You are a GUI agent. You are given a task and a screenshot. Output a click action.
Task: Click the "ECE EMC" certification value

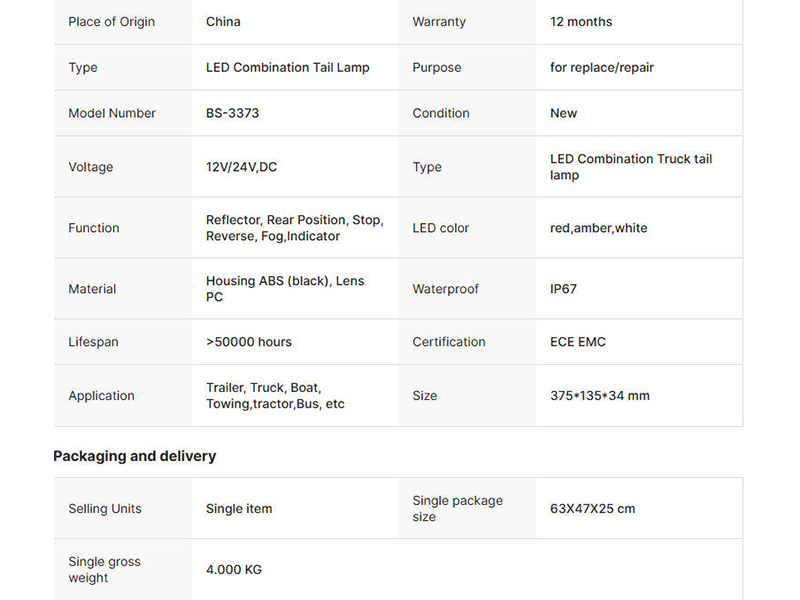(x=578, y=342)
